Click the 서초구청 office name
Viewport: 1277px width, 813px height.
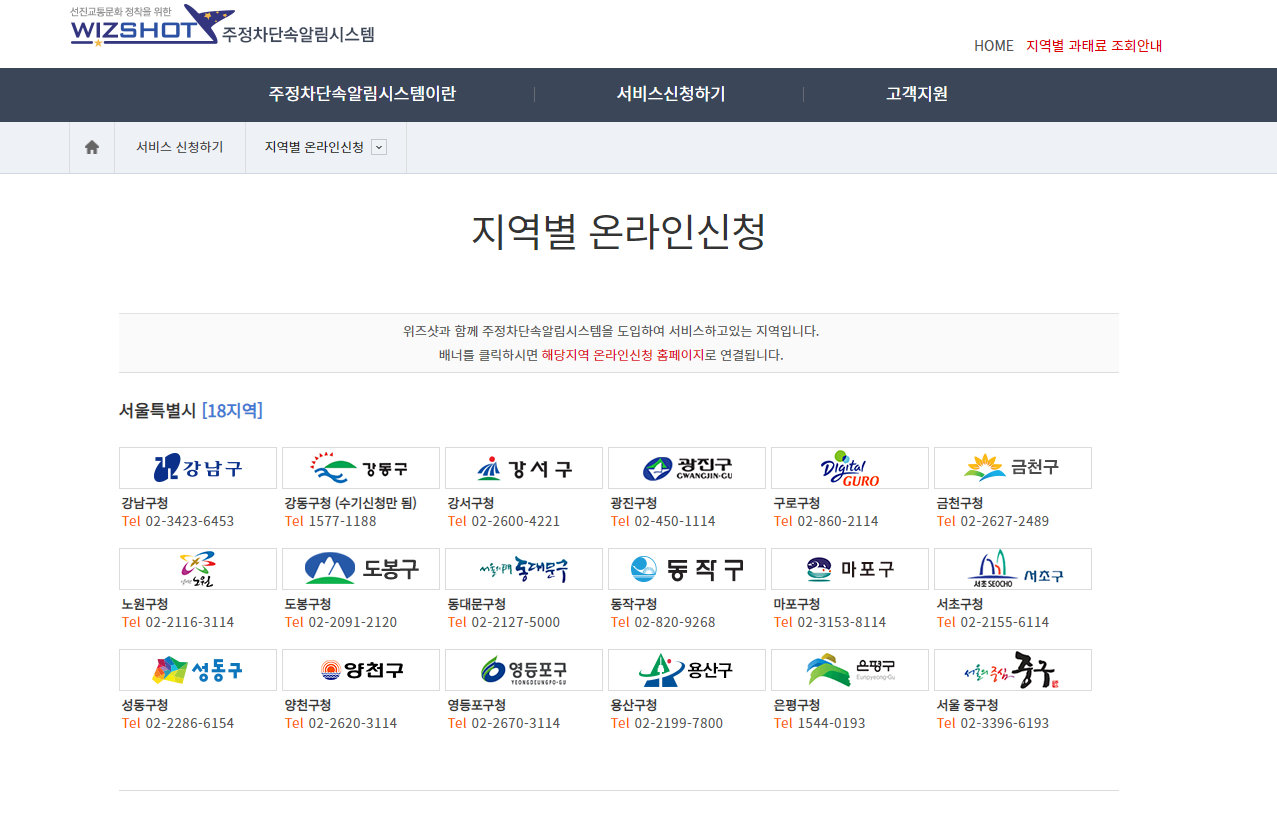[x=960, y=604]
